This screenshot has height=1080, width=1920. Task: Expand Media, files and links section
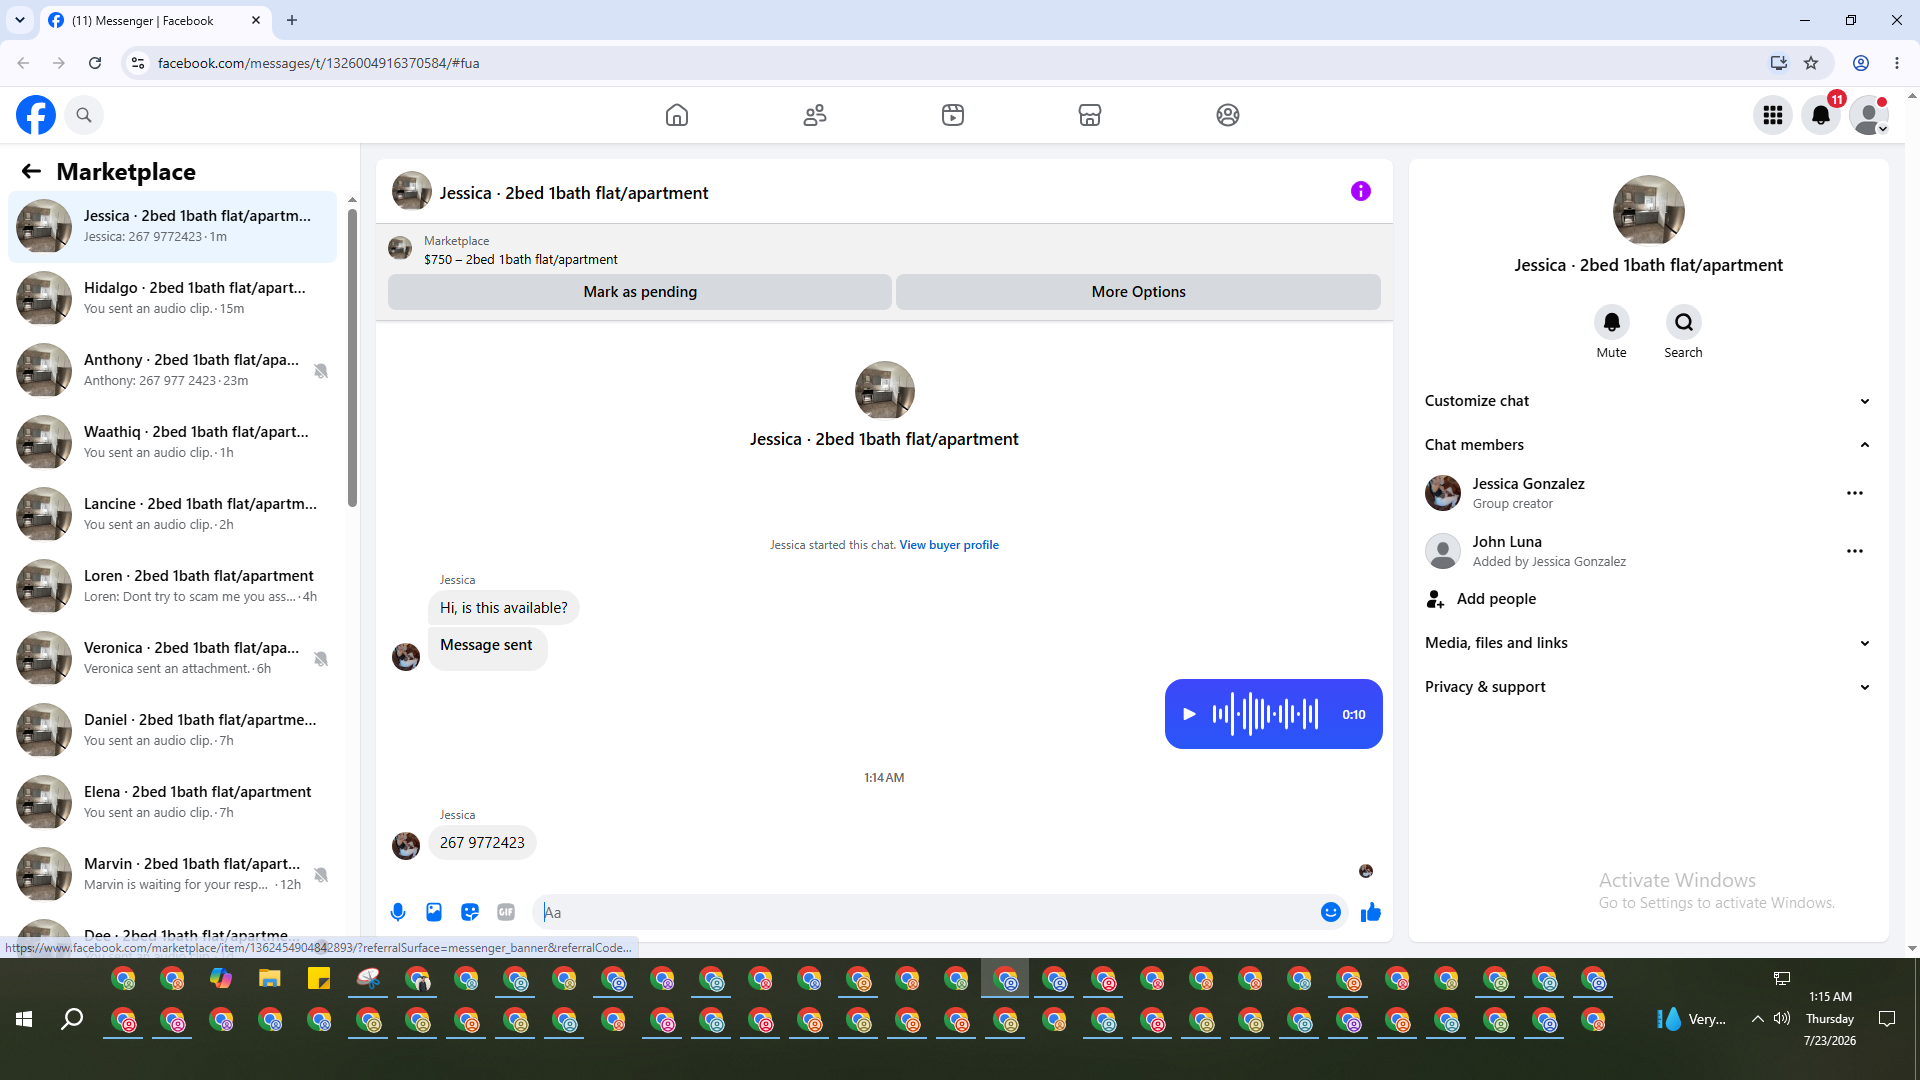[x=1647, y=643]
